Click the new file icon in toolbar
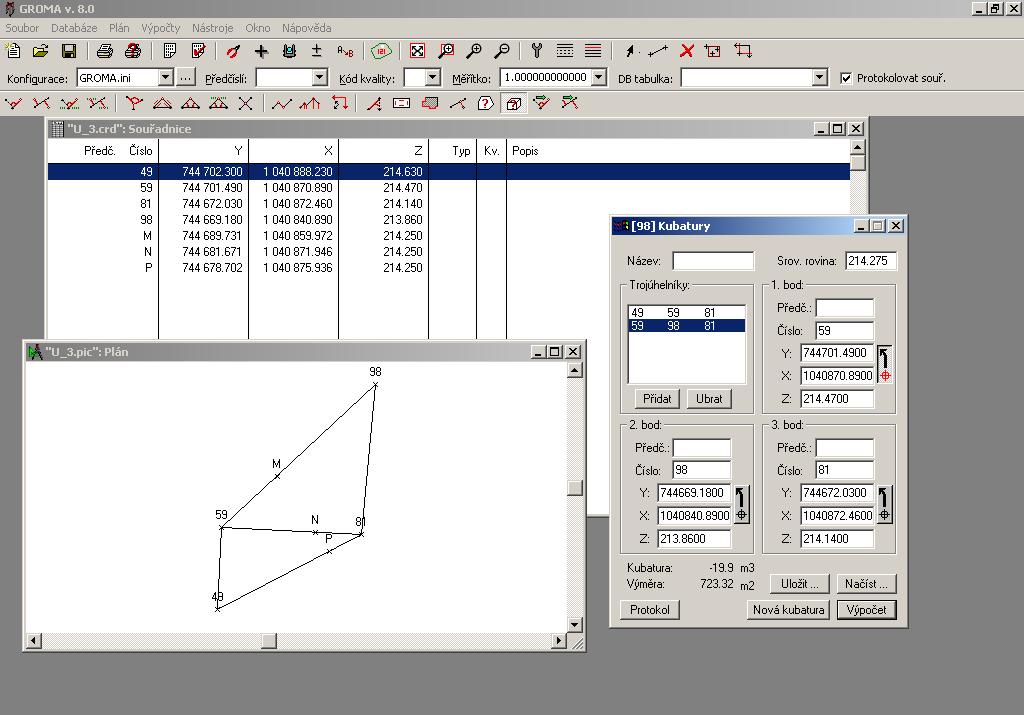This screenshot has width=1024, height=715. coord(13,51)
